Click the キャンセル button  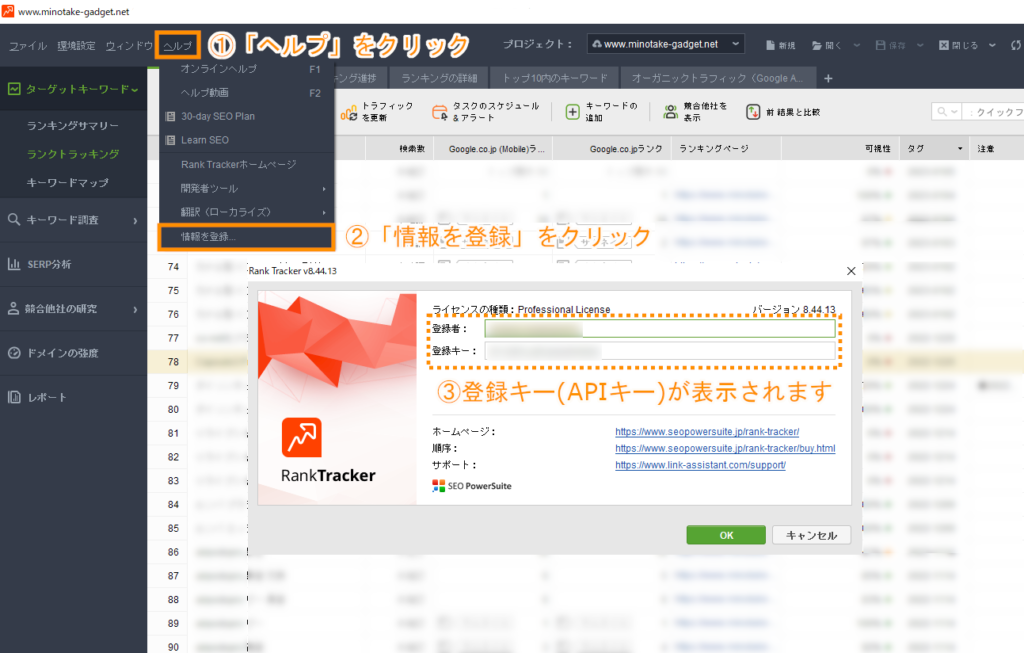(811, 535)
